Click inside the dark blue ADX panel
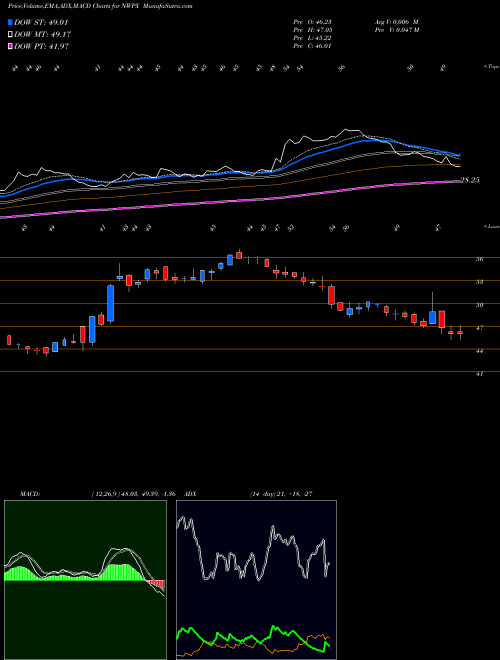Viewport: 500px width, 660px height. [256, 580]
